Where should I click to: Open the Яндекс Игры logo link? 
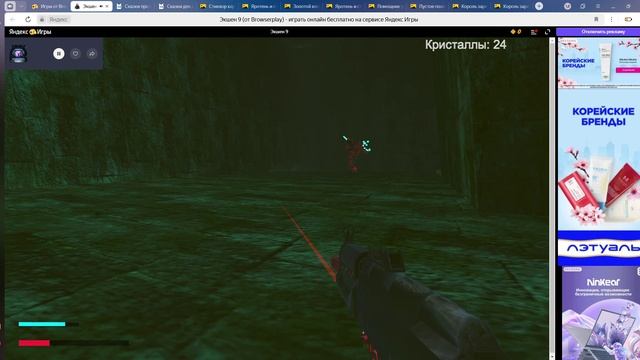[x=30, y=32]
